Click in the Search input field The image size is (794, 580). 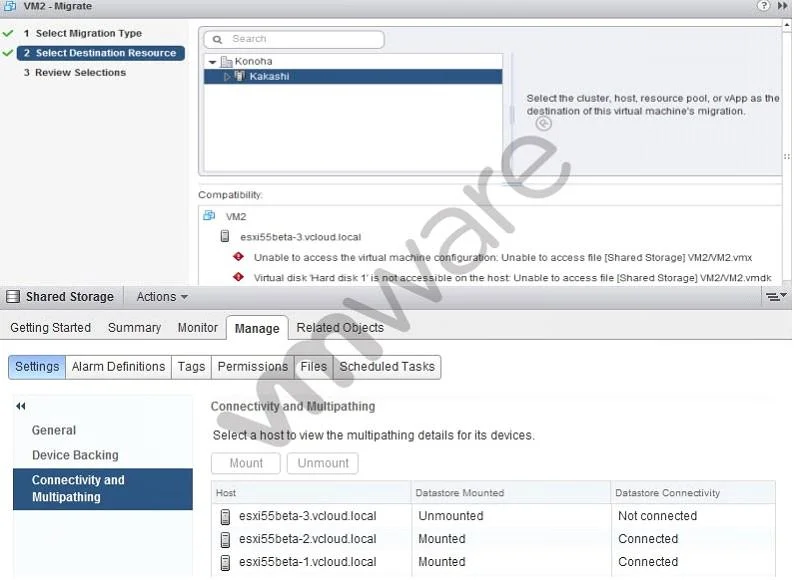294,39
